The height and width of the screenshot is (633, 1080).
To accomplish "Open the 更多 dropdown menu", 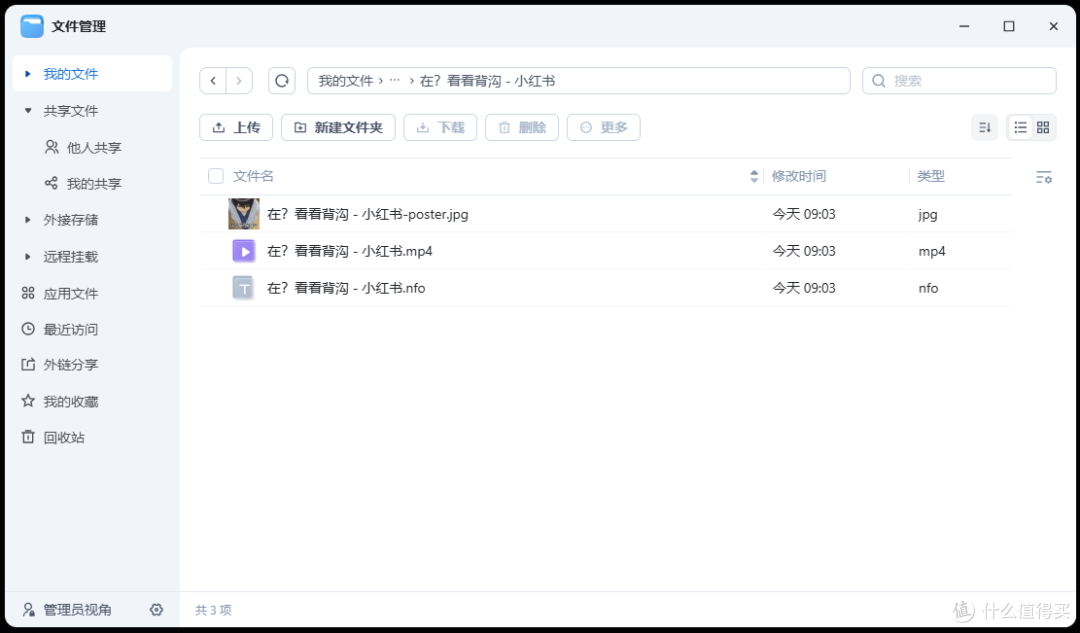I will coord(603,127).
